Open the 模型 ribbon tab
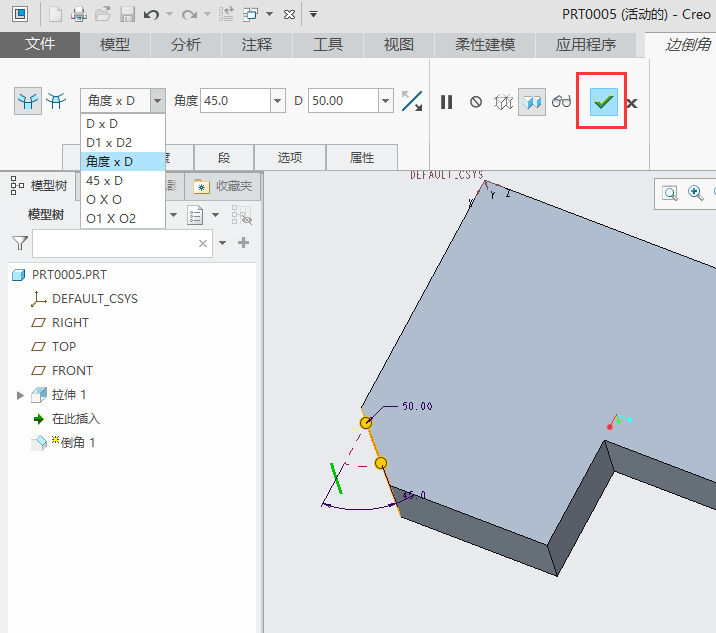Viewport: 716px width, 633px height. click(115, 45)
